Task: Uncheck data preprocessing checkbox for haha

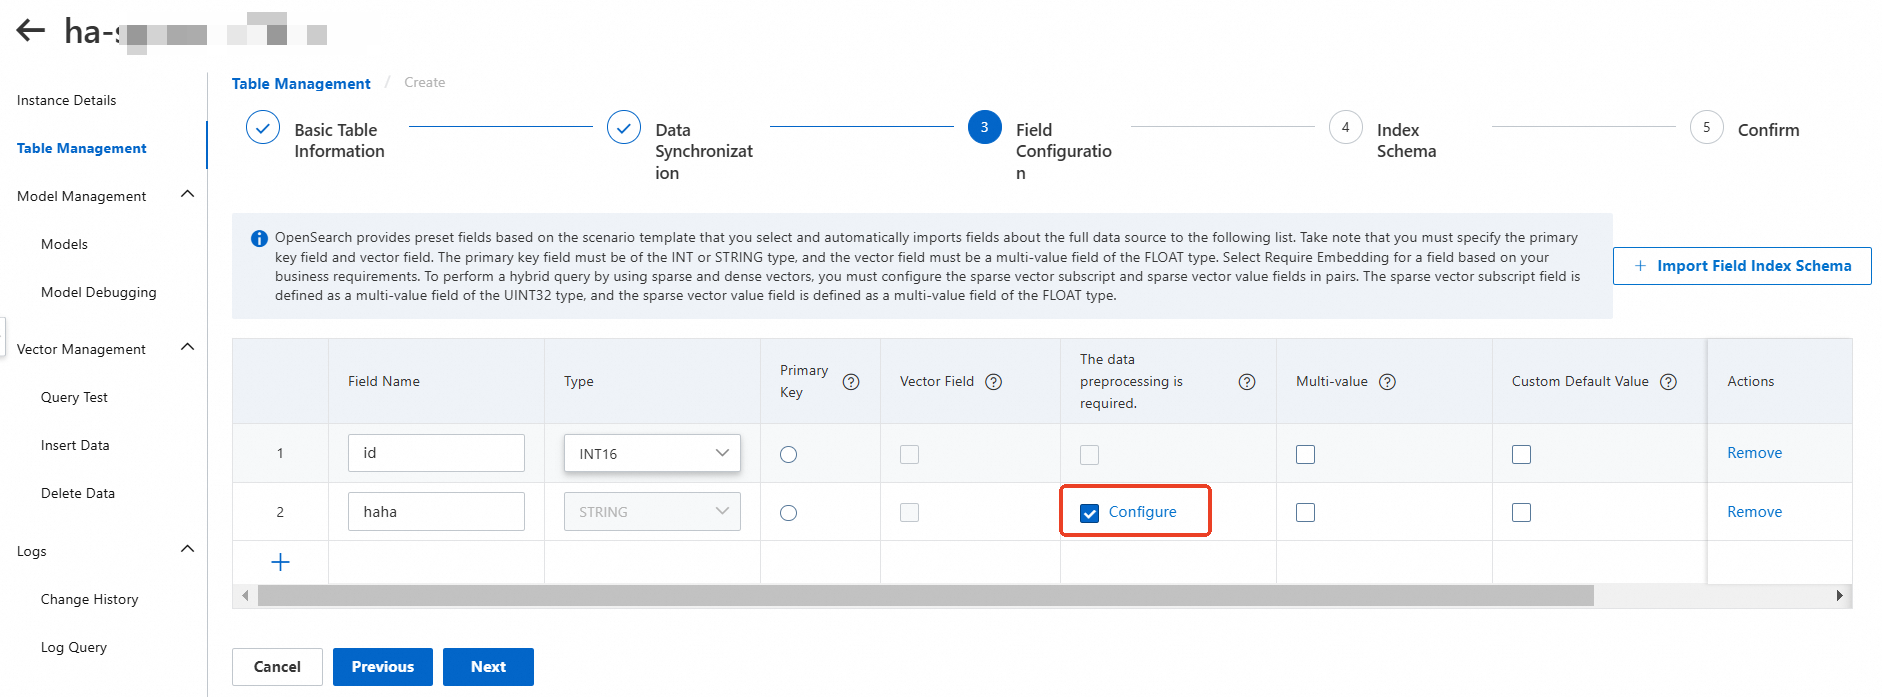Action: point(1090,513)
